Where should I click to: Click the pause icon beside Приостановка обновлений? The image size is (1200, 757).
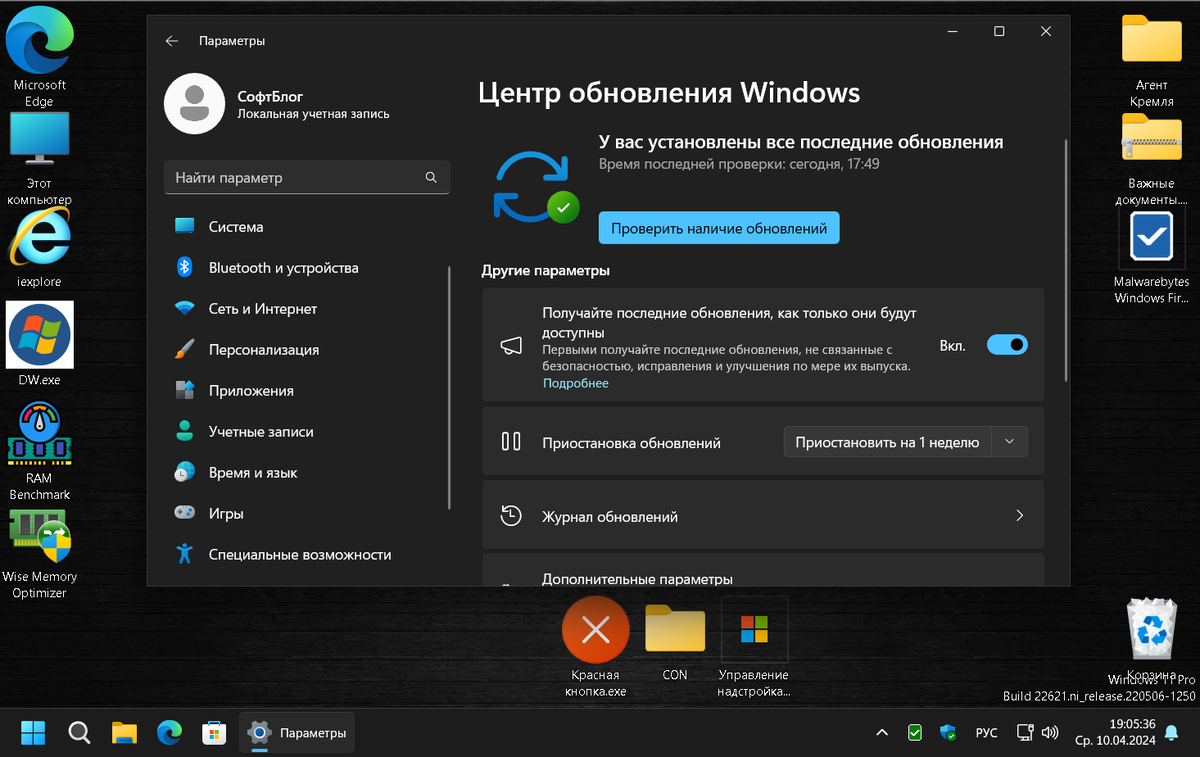tap(511, 441)
